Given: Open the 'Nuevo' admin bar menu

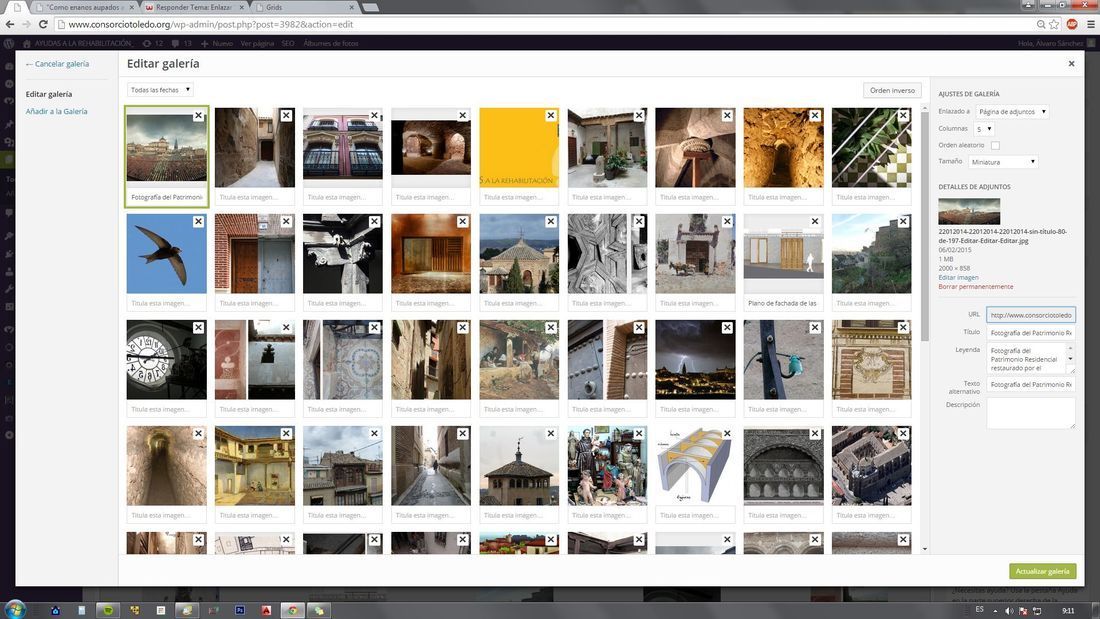Looking at the screenshot, I should coord(217,44).
